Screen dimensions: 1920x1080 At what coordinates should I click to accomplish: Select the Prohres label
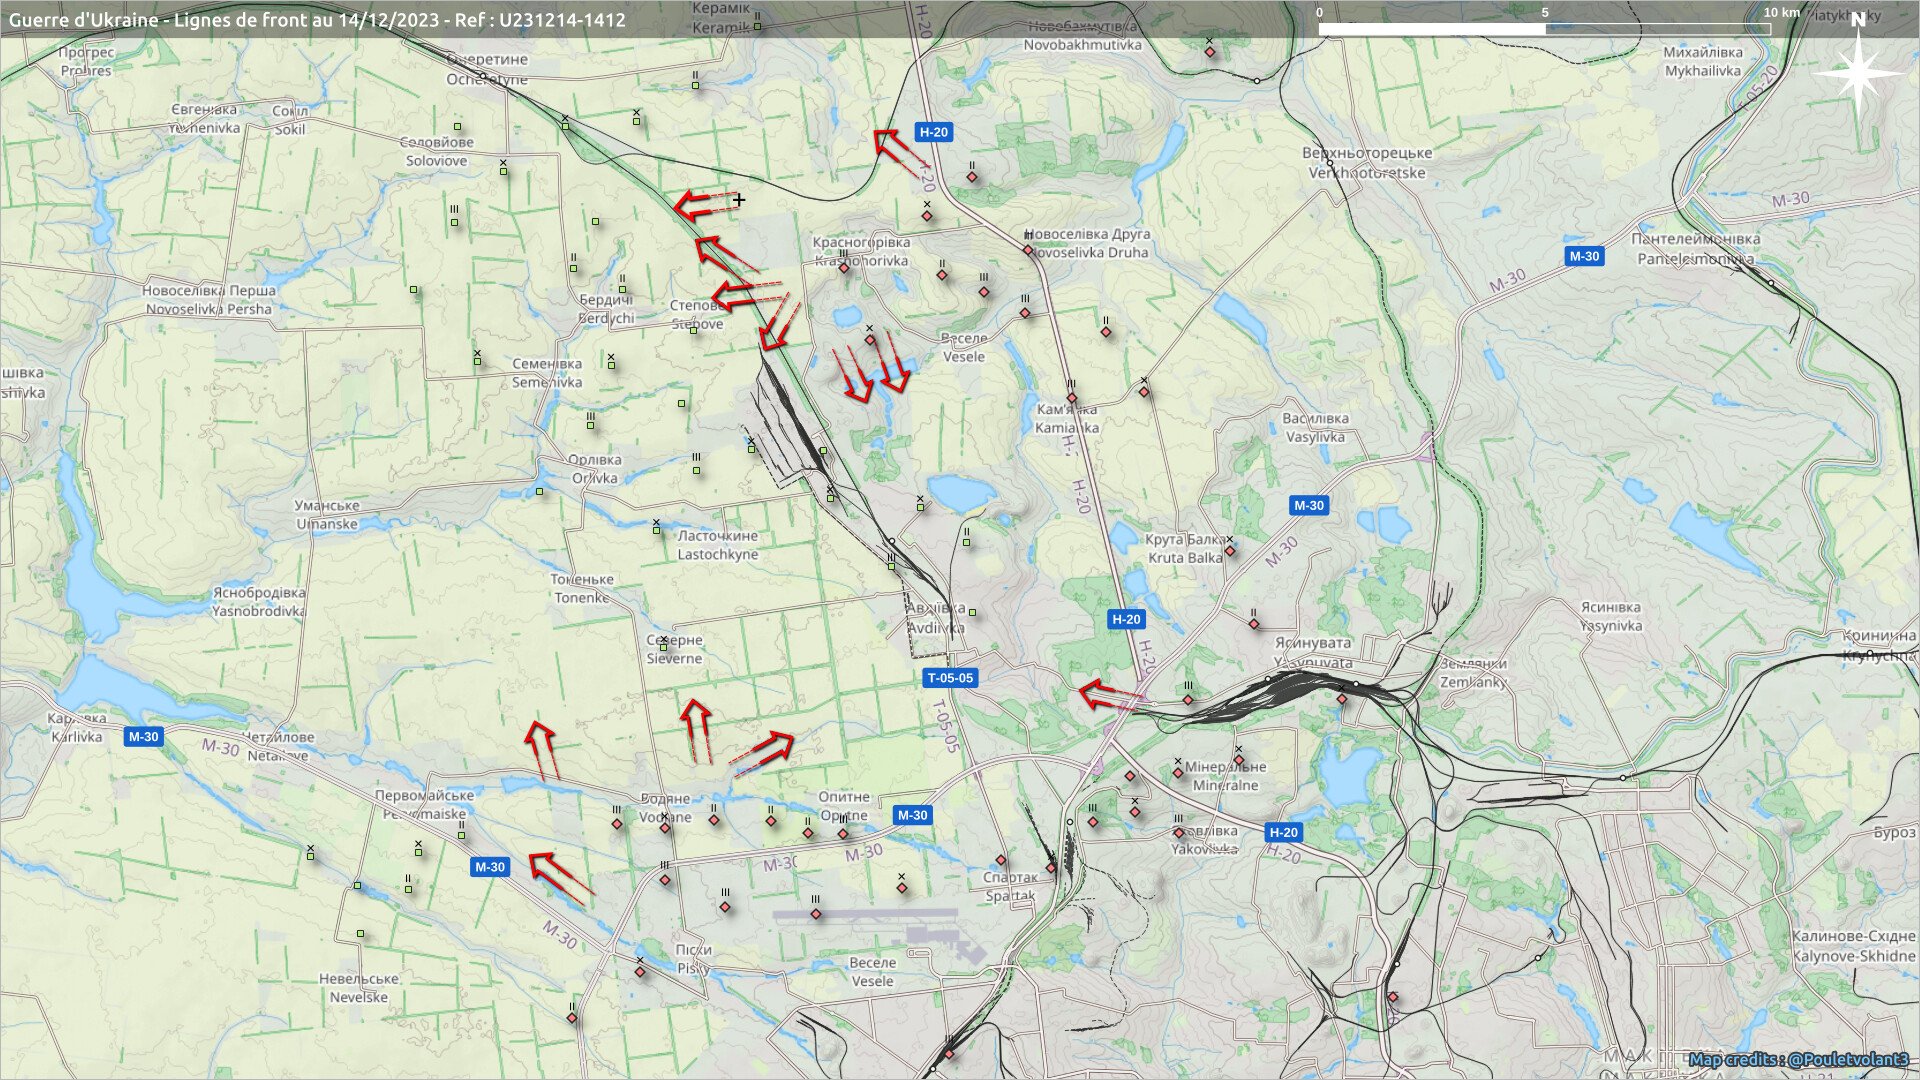coord(86,62)
